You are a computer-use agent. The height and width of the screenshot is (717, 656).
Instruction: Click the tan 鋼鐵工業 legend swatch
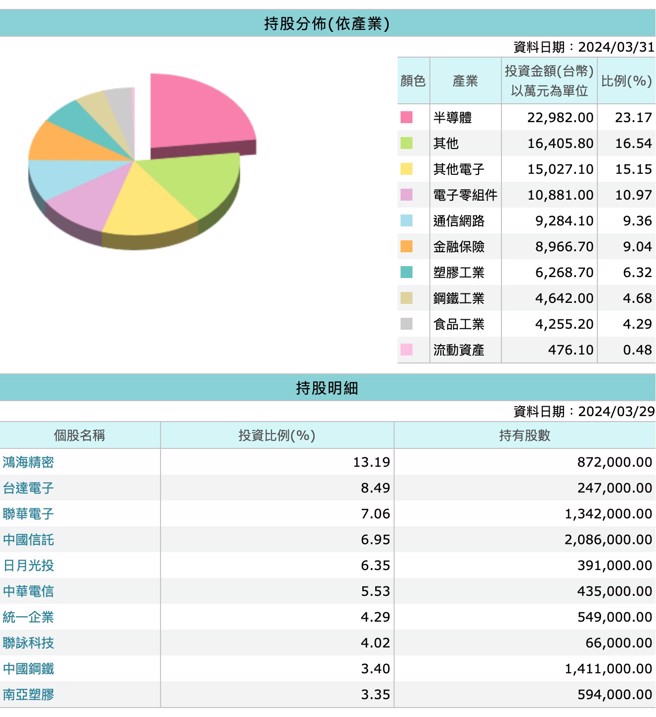(x=406, y=298)
